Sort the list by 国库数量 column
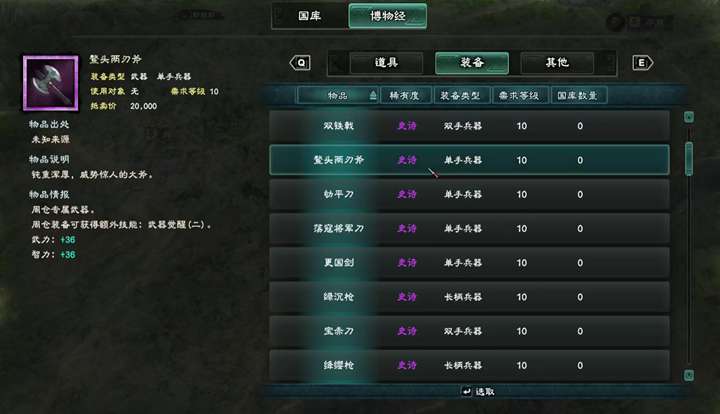This screenshot has width=720, height=414. point(579,95)
